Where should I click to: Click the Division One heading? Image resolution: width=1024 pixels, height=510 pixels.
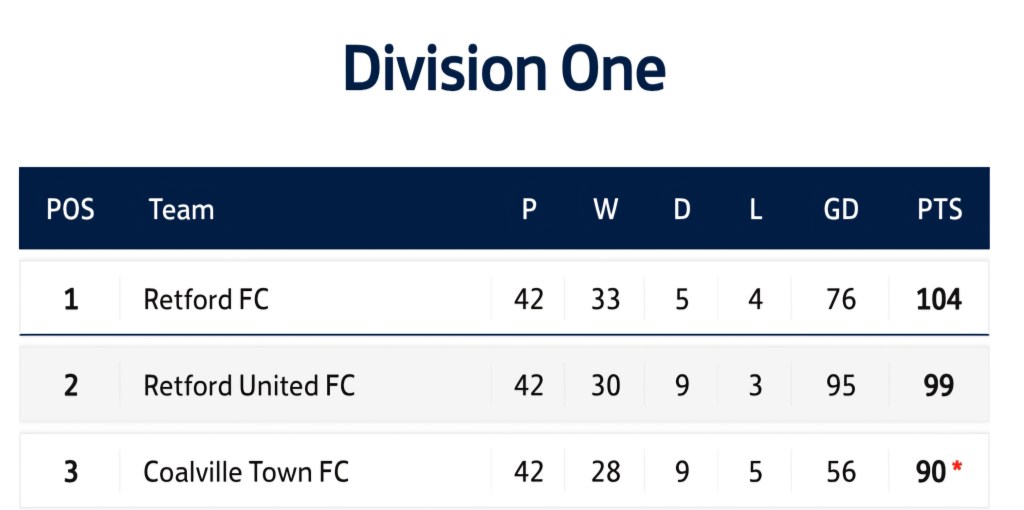[x=504, y=69]
